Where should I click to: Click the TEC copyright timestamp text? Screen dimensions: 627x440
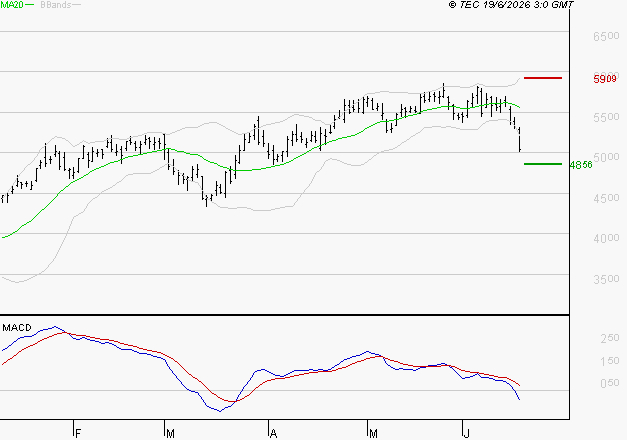[511, 4]
